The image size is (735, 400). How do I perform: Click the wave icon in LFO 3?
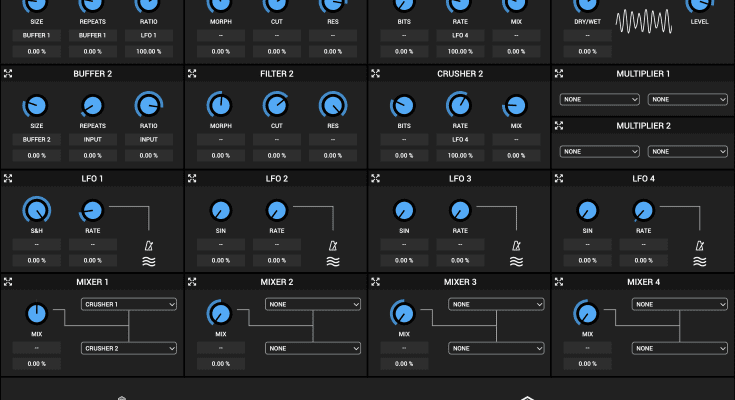516,261
